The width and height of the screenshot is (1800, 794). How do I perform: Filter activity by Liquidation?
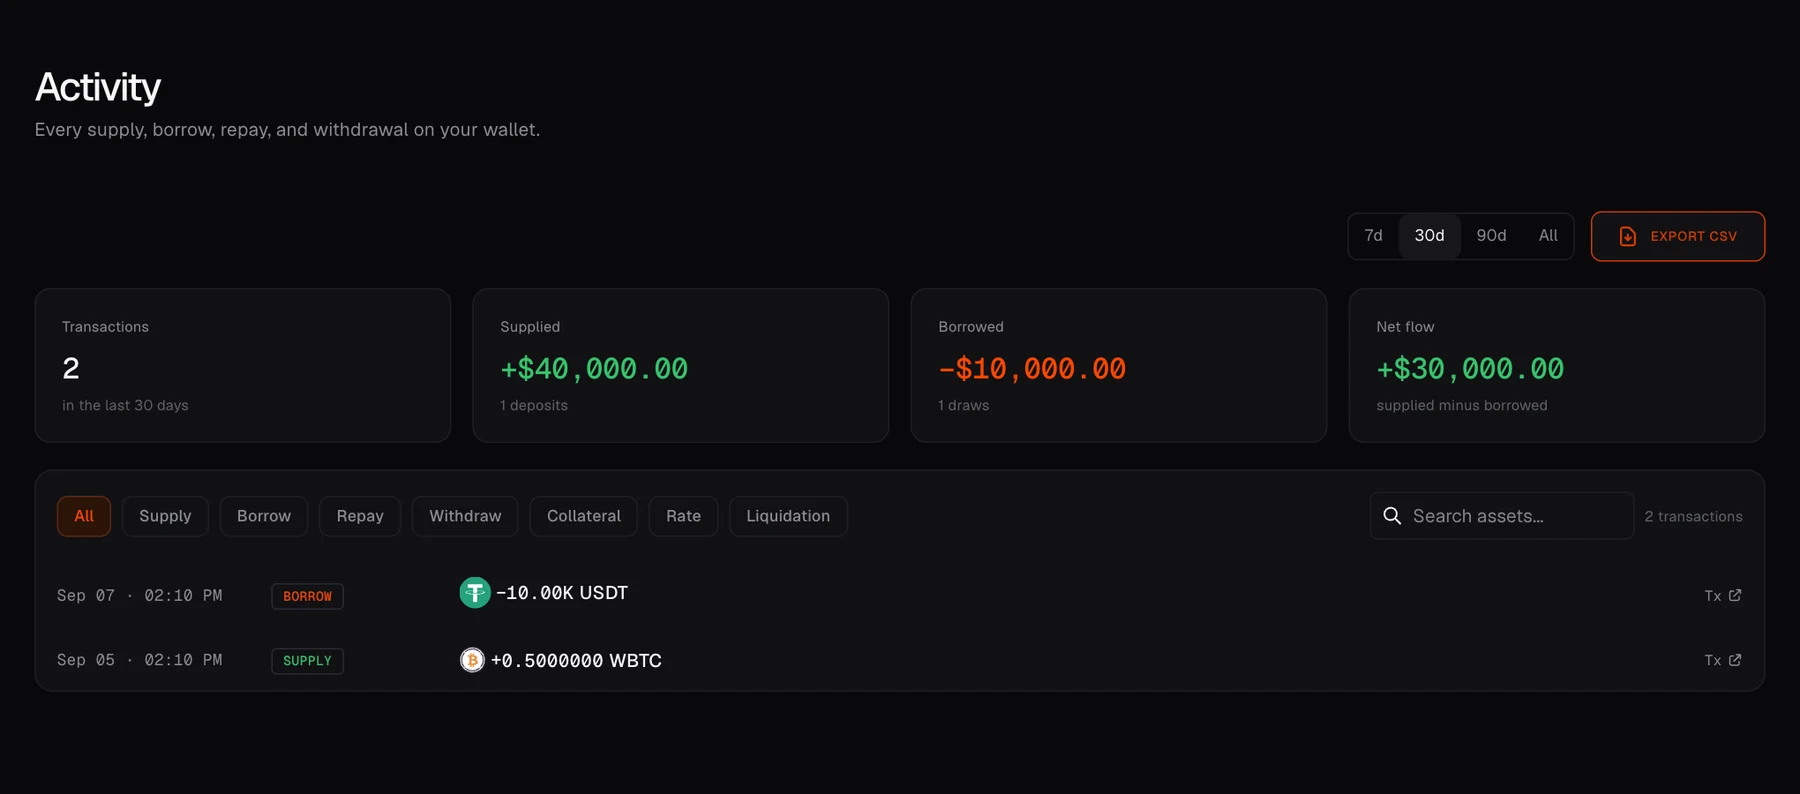pyautogui.click(x=788, y=516)
